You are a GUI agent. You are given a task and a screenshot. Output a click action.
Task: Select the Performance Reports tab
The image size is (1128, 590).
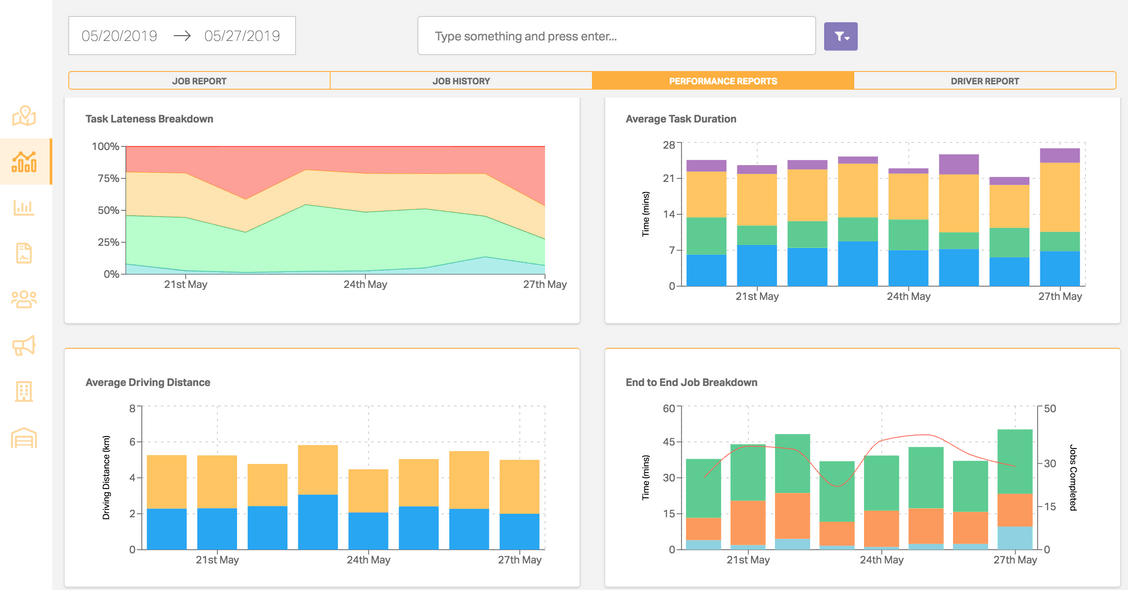point(723,81)
